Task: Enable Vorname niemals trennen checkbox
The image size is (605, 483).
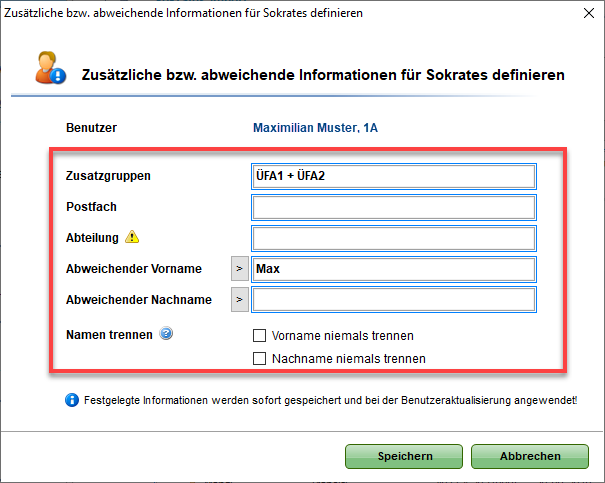Action: (x=259, y=336)
